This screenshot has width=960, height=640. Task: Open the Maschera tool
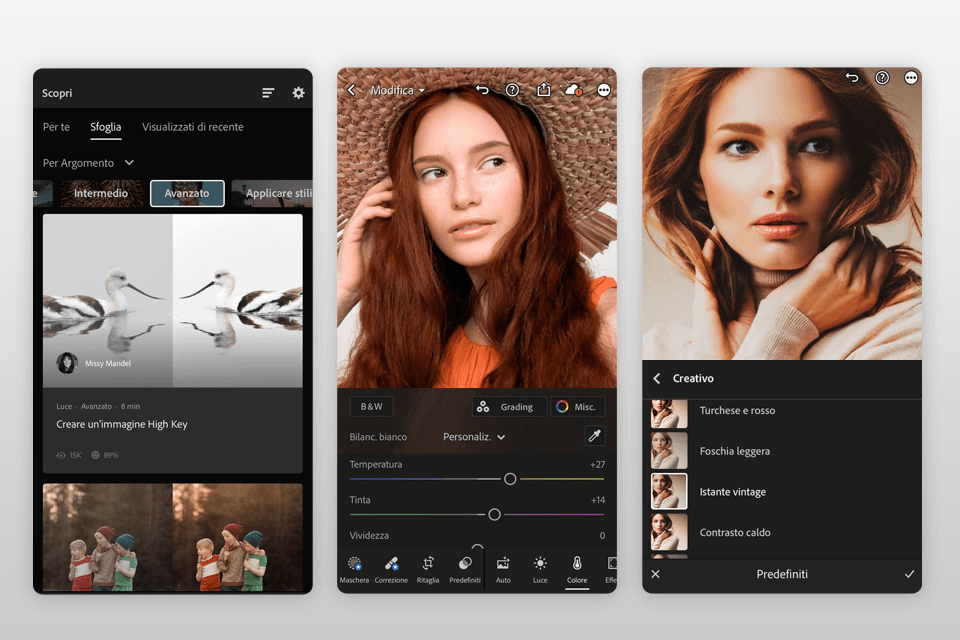354,569
